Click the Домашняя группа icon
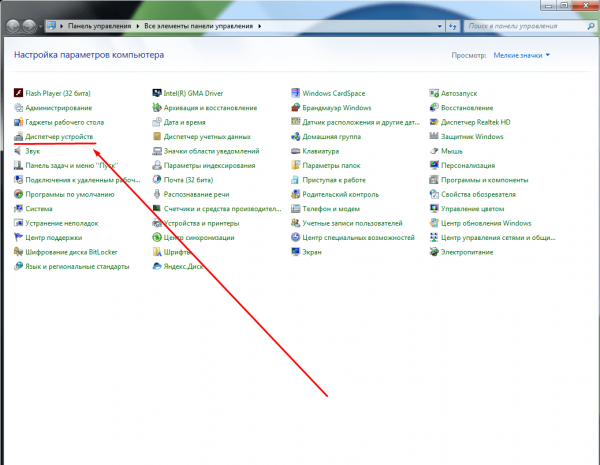 pyautogui.click(x=295, y=136)
